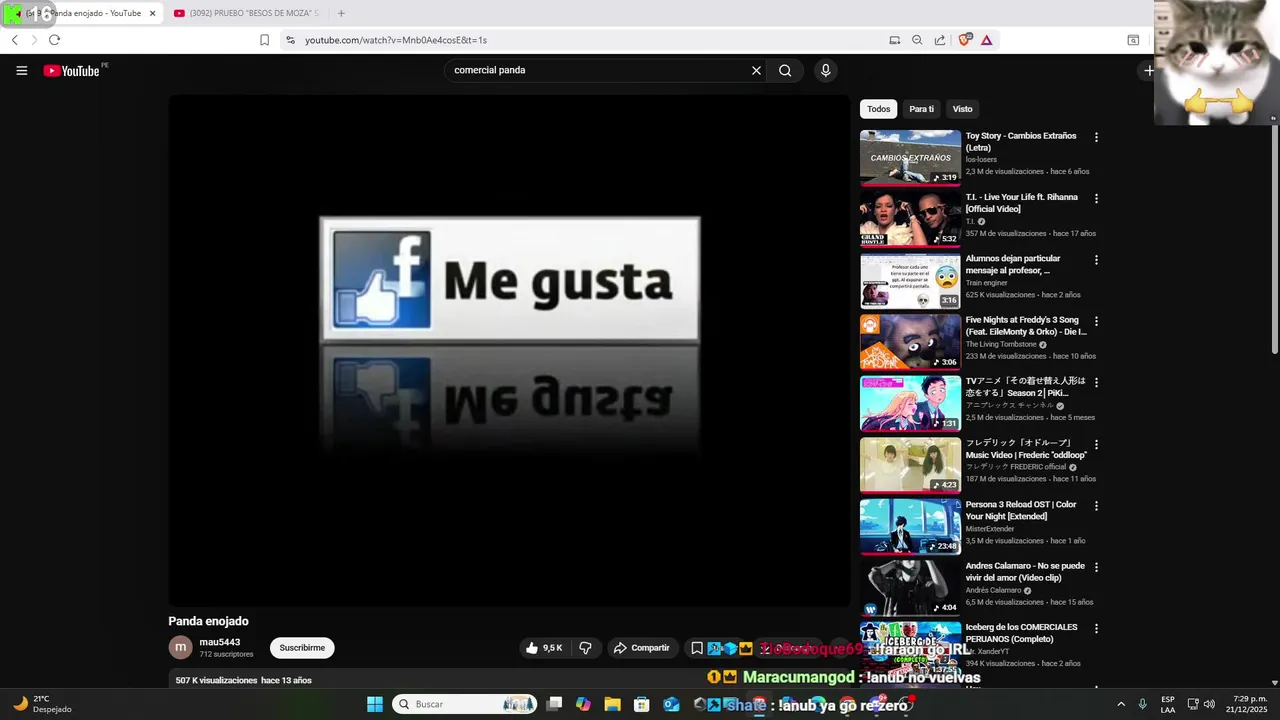Open the T.I. Live Your Life thumbnail
This screenshot has width=1280, height=720.
pyautogui.click(x=910, y=219)
